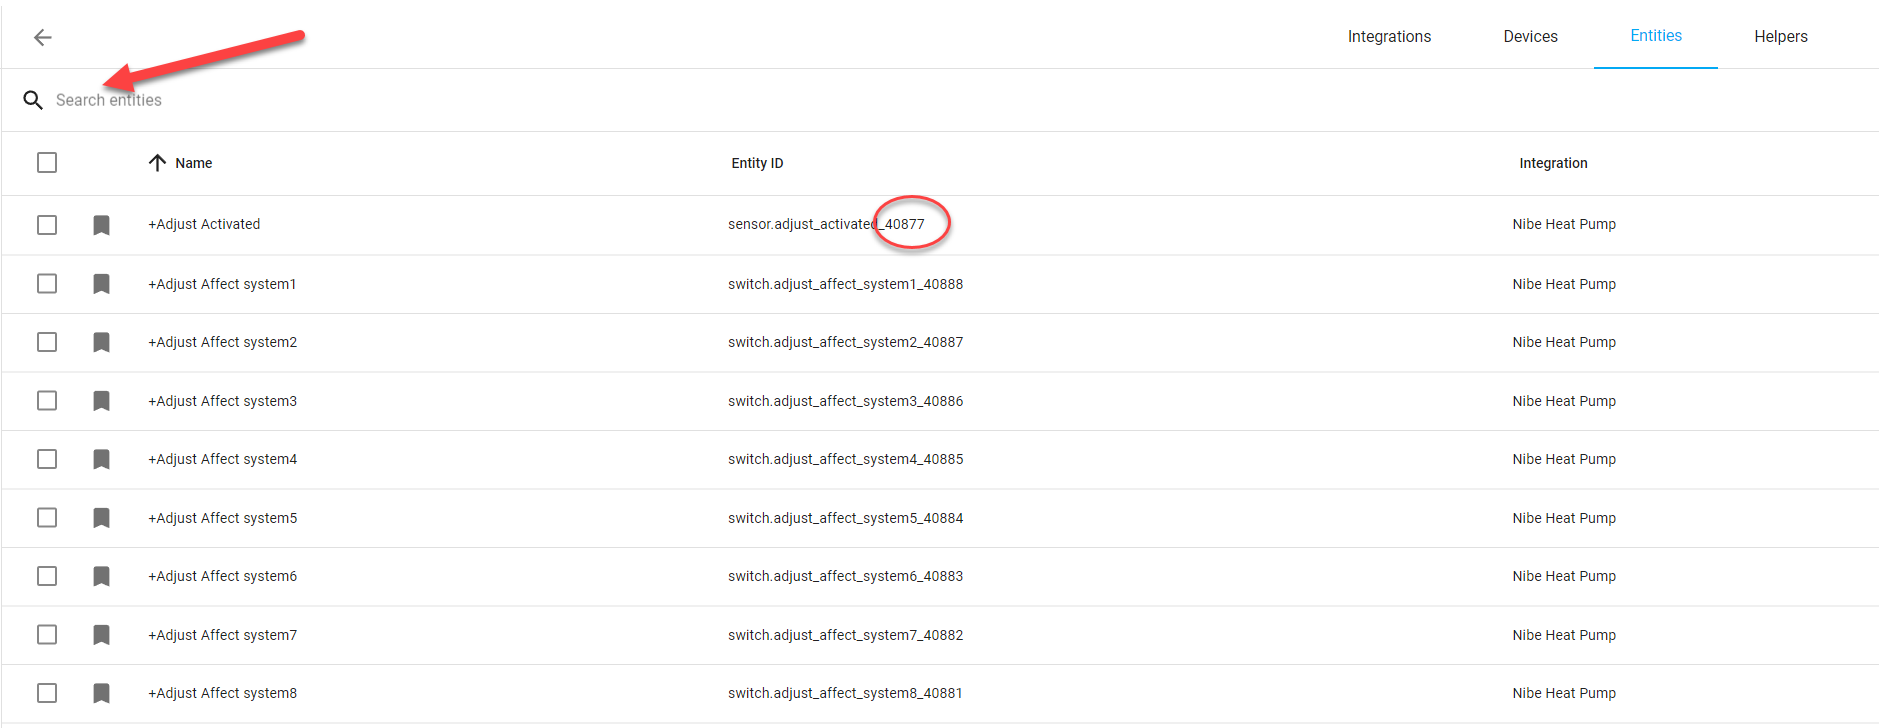Click entity ID switch.adjust_affect_system1_40888
The image size is (1879, 728).
click(x=845, y=284)
